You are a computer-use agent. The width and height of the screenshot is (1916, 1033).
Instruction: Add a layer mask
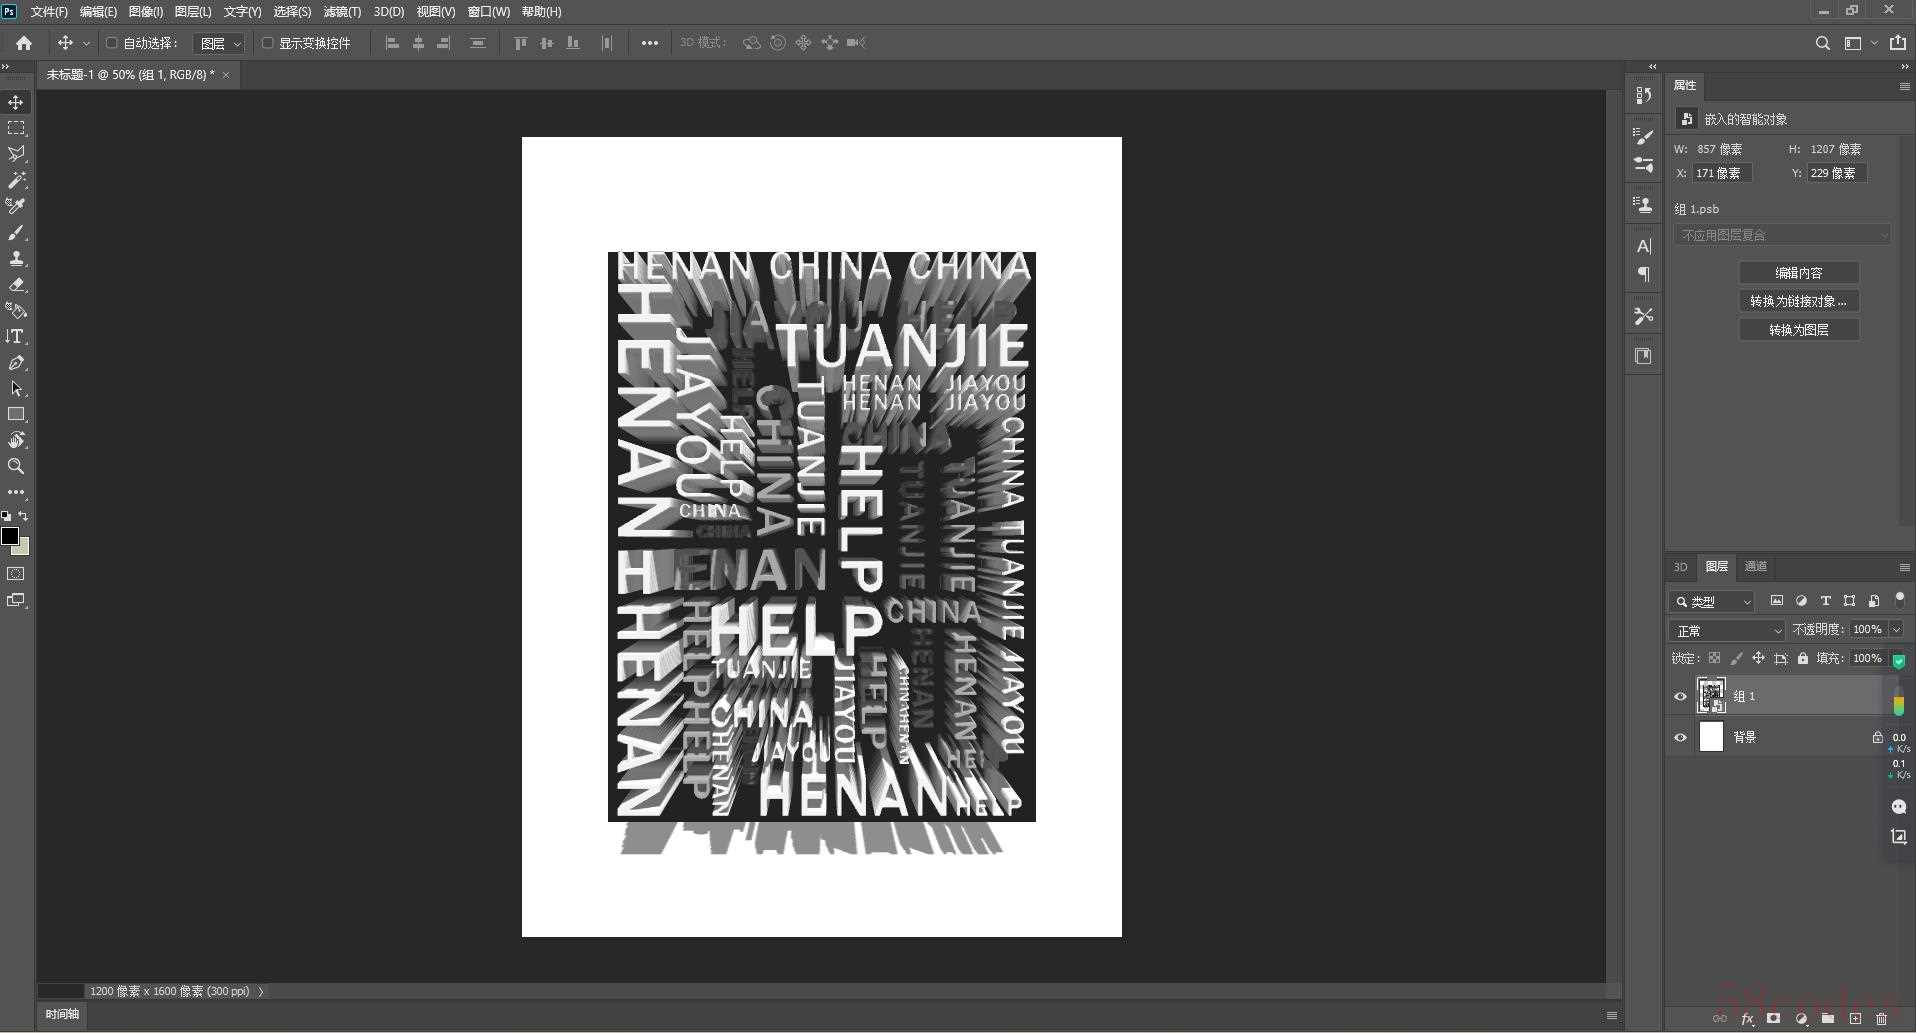(x=1774, y=1019)
